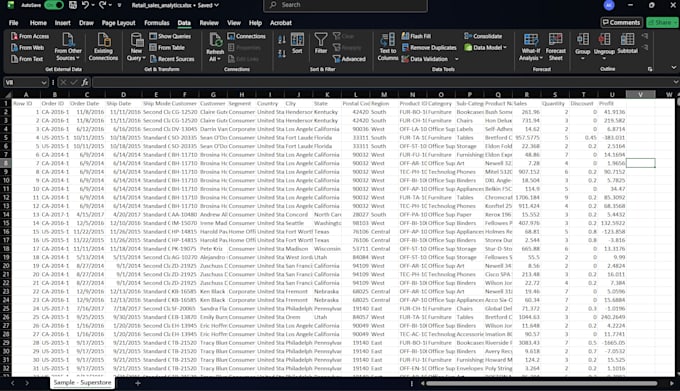This screenshot has height=391, width=680.
Task: Click the Excel app logo
Action: pyautogui.click(x=10, y=5)
